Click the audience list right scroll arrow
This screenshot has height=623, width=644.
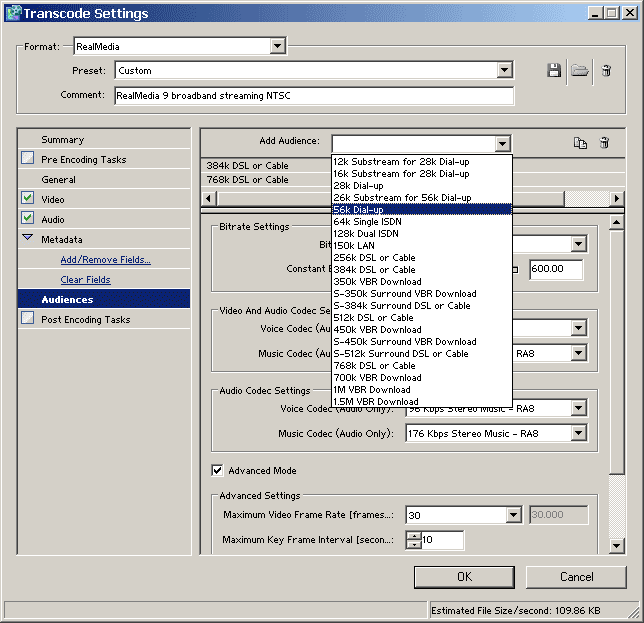pos(616,198)
